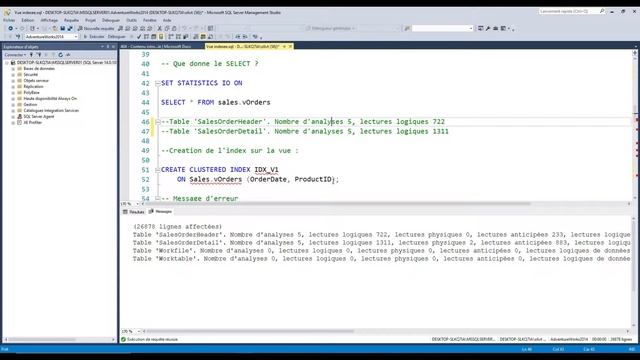Close the Vue indexee.sql tab
The height and width of the screenshot is (360, 640).
click(x=290, y=47)
